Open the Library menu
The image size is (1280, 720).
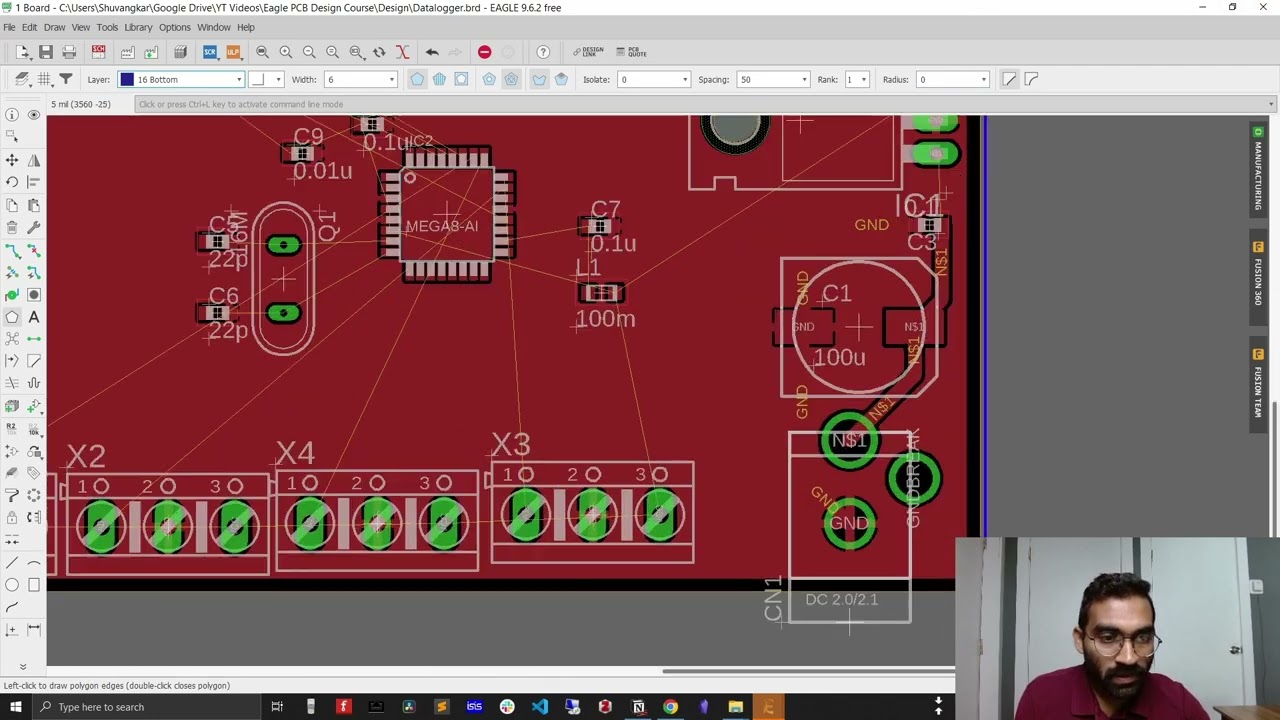pyautogui.click(x=138, y=27)
